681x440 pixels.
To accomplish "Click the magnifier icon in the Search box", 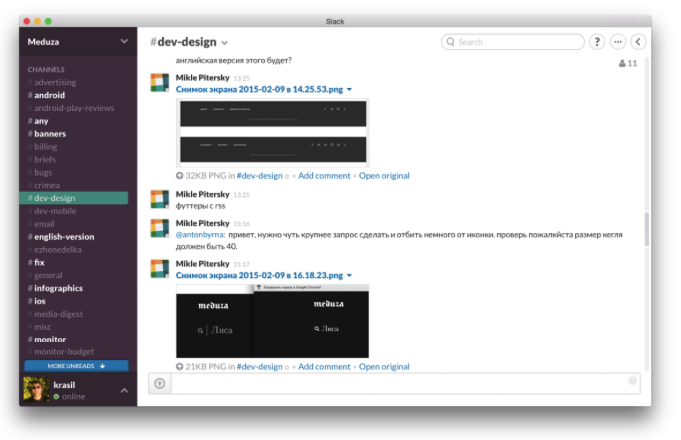I will [450, 42].
